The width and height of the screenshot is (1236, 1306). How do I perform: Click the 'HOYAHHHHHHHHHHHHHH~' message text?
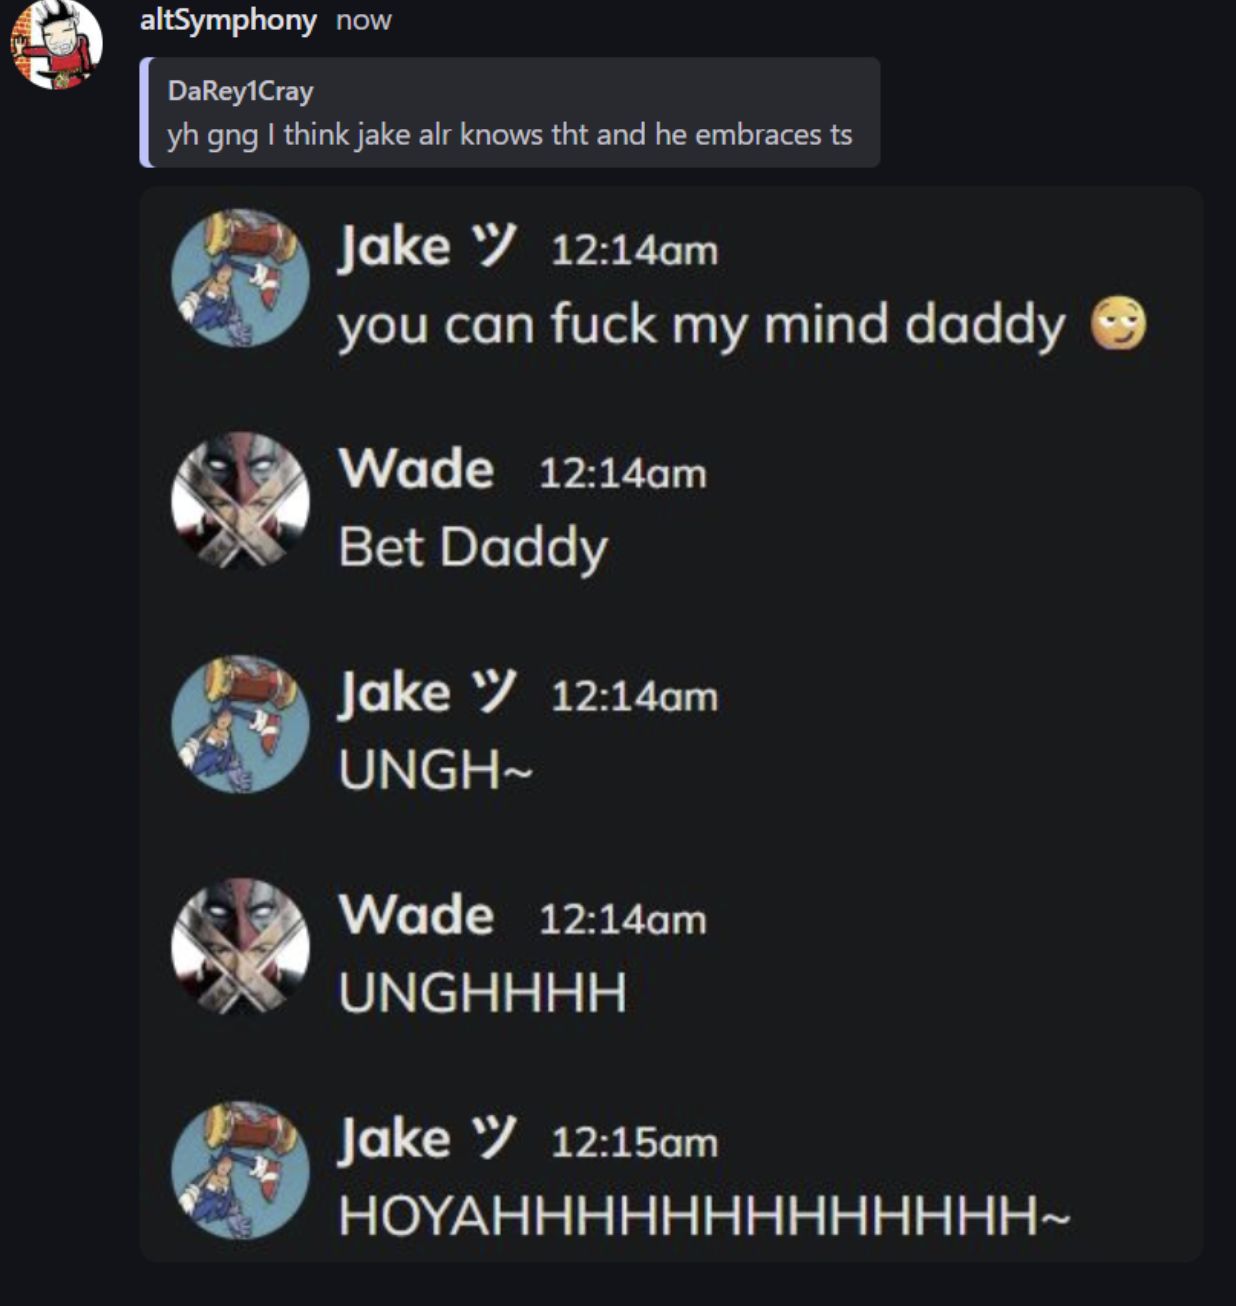704,1216
